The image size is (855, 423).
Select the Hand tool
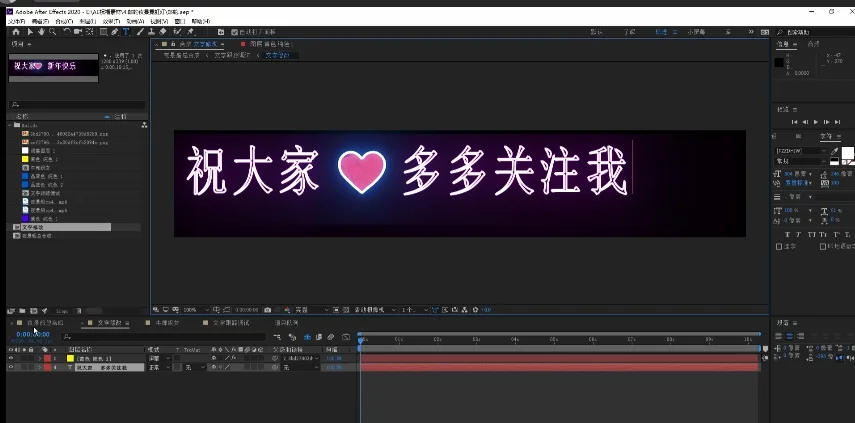coord(41,31)
